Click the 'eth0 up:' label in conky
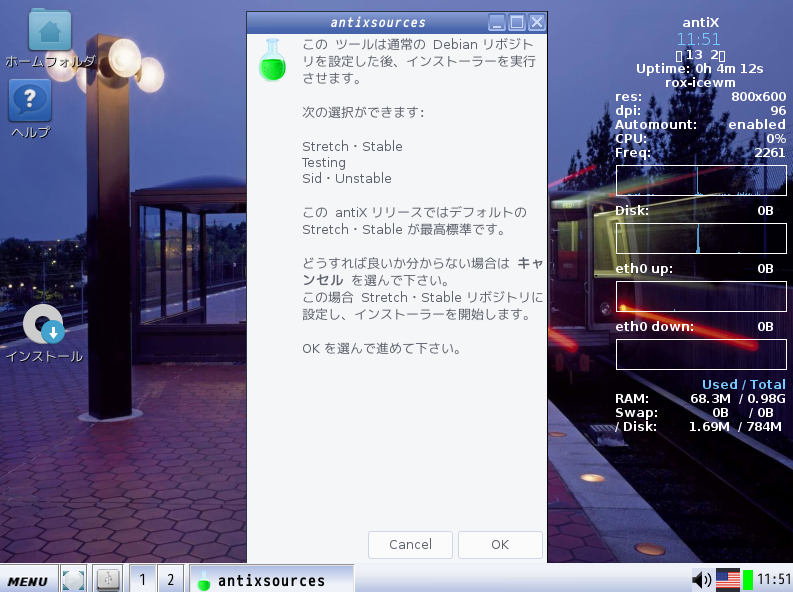 click(x=644, y=269)
